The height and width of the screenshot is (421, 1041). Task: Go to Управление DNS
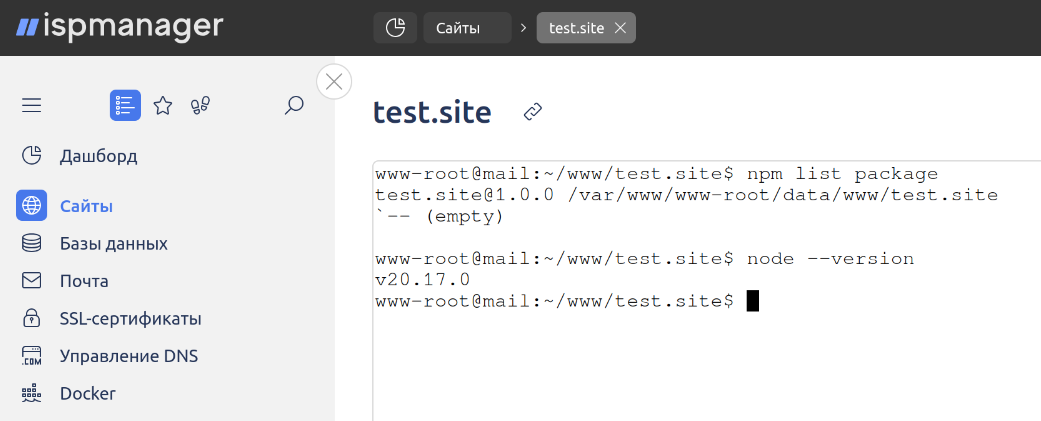[129, 356]
